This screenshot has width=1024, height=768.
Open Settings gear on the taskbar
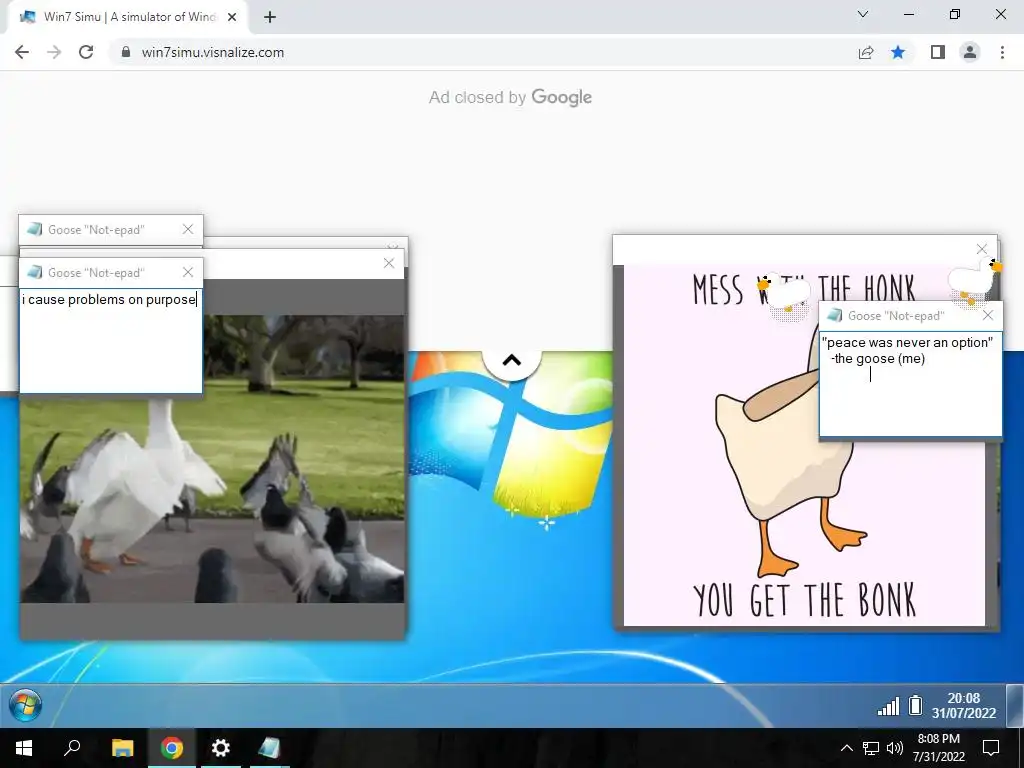[221, 748]
